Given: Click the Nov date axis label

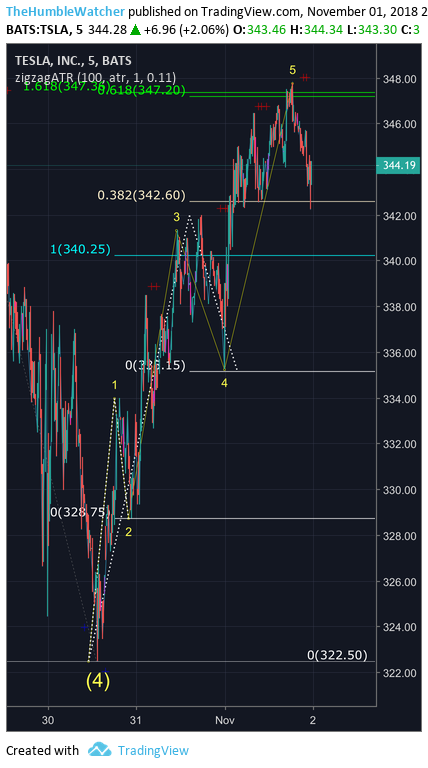Looking at the screenshot, I should pyautogui.click(x=225, y=720).
